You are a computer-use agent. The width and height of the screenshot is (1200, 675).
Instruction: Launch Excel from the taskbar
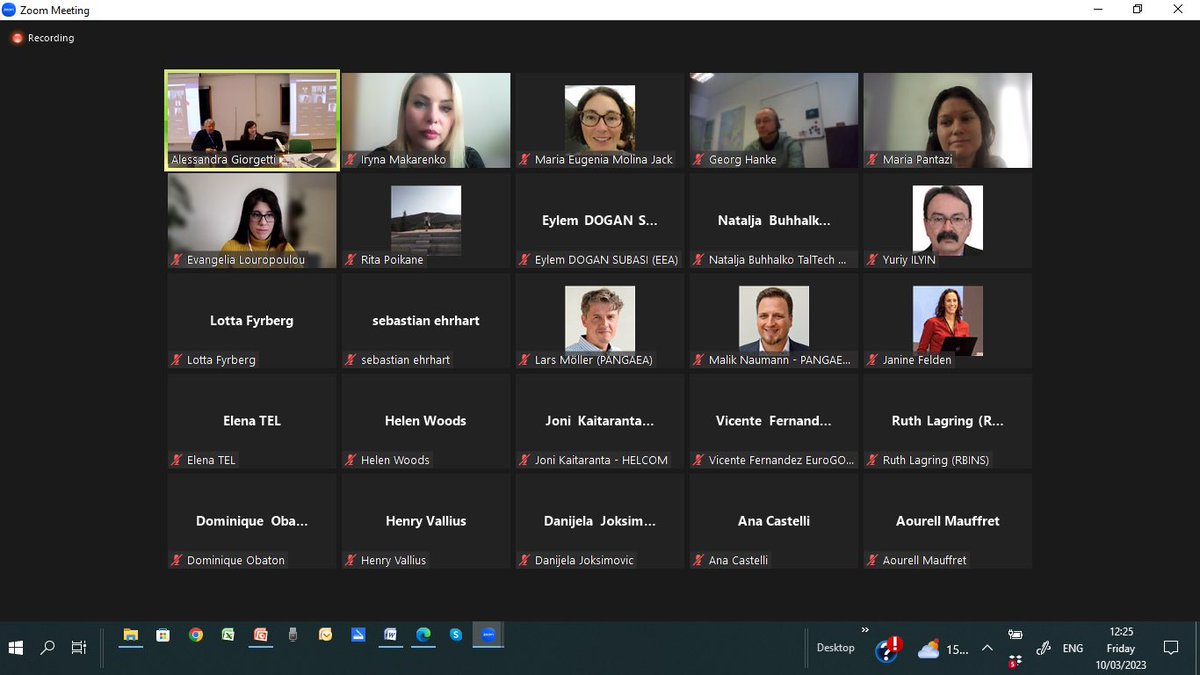tap(228, 634)
